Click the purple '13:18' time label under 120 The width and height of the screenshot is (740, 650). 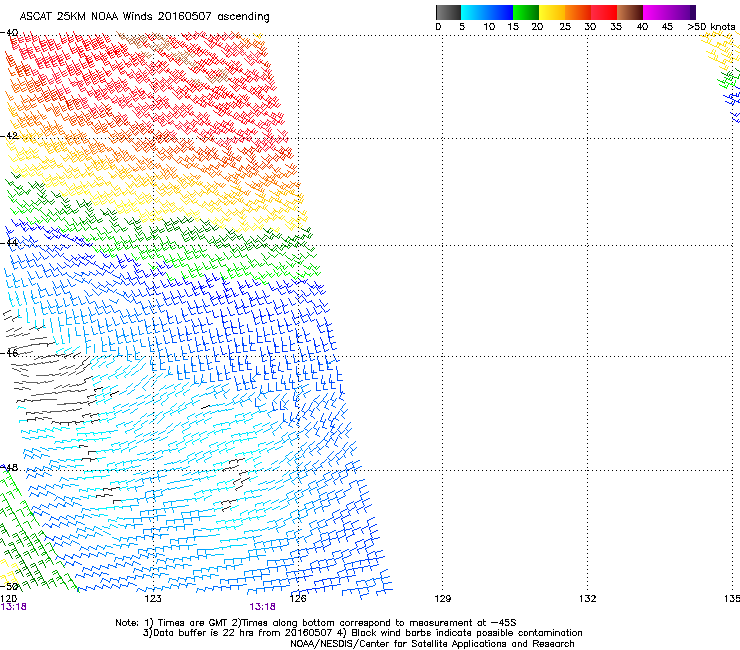click(x=14, y=607)
